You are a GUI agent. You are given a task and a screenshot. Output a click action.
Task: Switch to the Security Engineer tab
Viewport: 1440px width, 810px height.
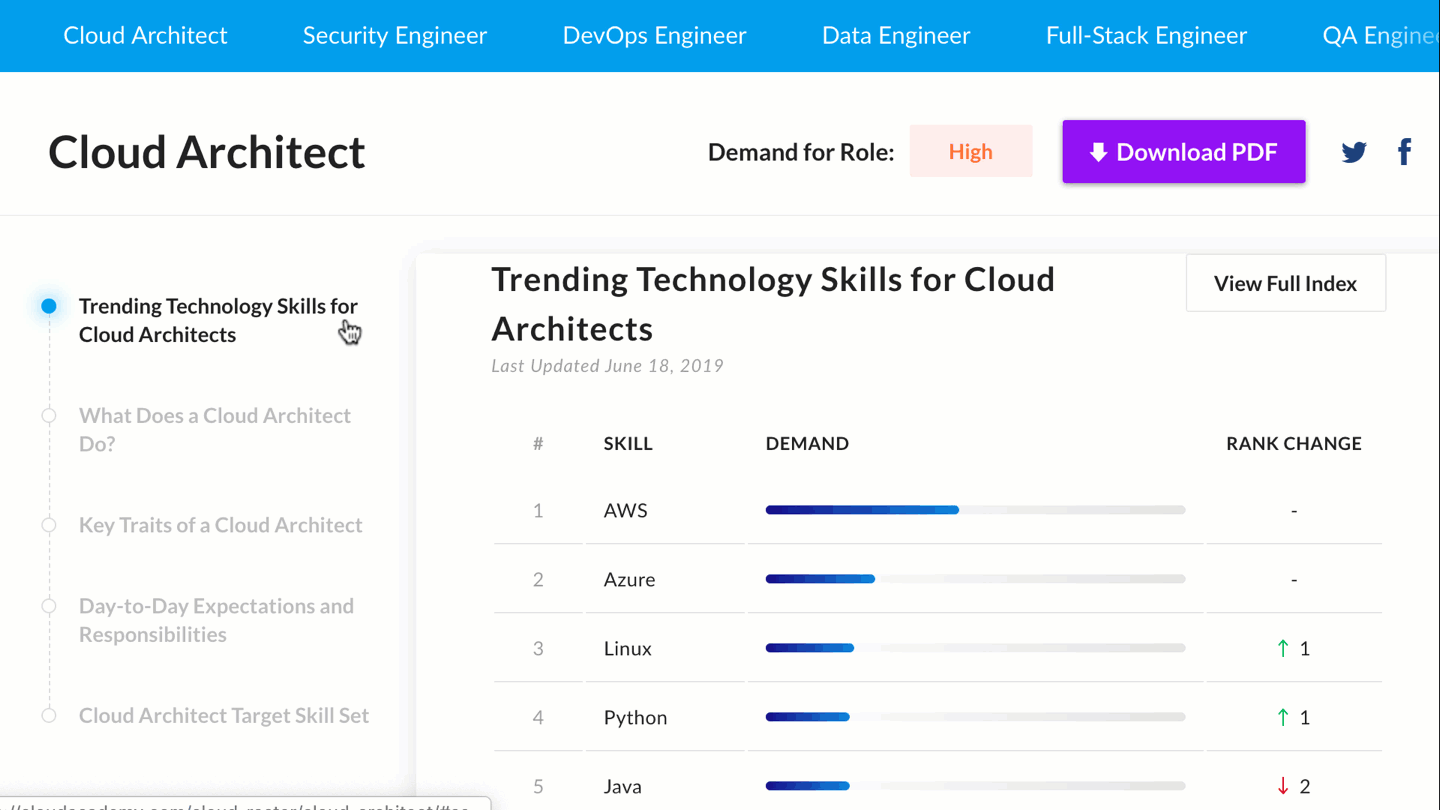click(395, 35)
